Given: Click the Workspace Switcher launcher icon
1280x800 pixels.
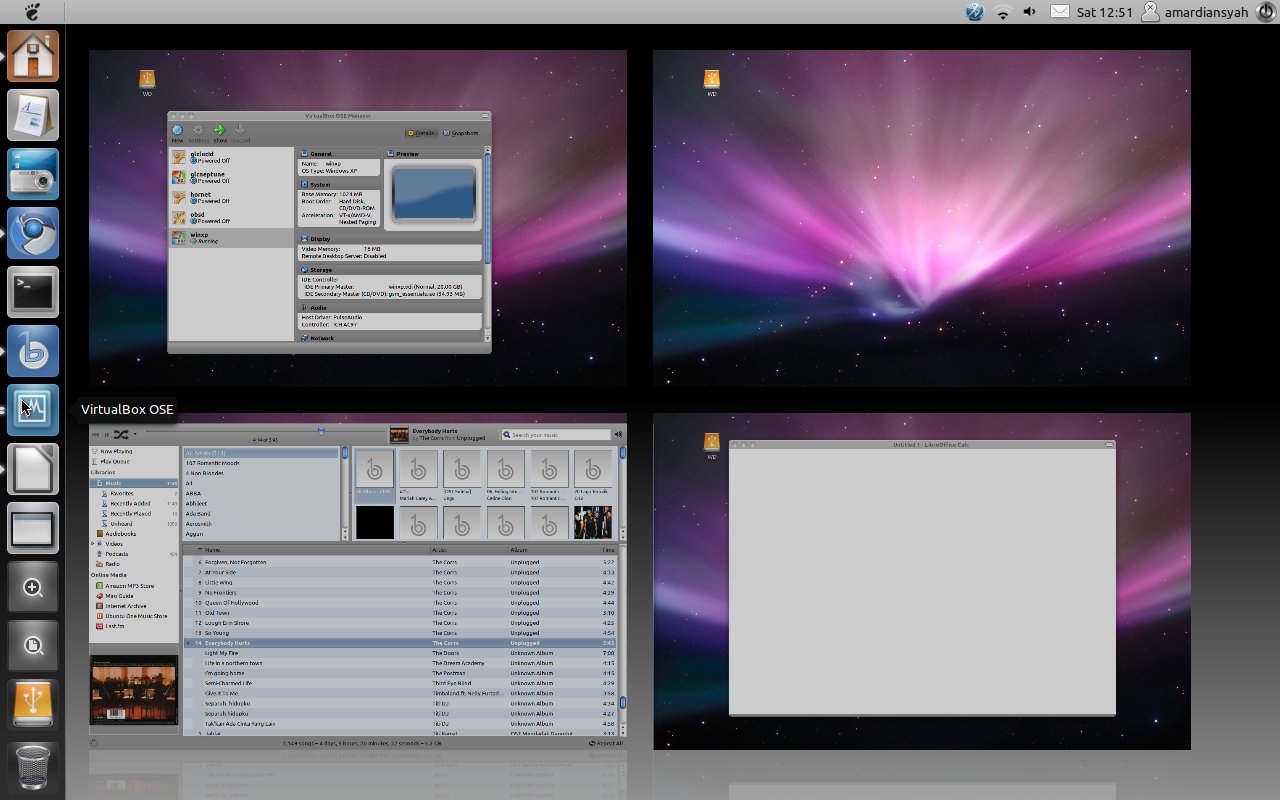Looking at the screenshot, I should pos(33,528).
